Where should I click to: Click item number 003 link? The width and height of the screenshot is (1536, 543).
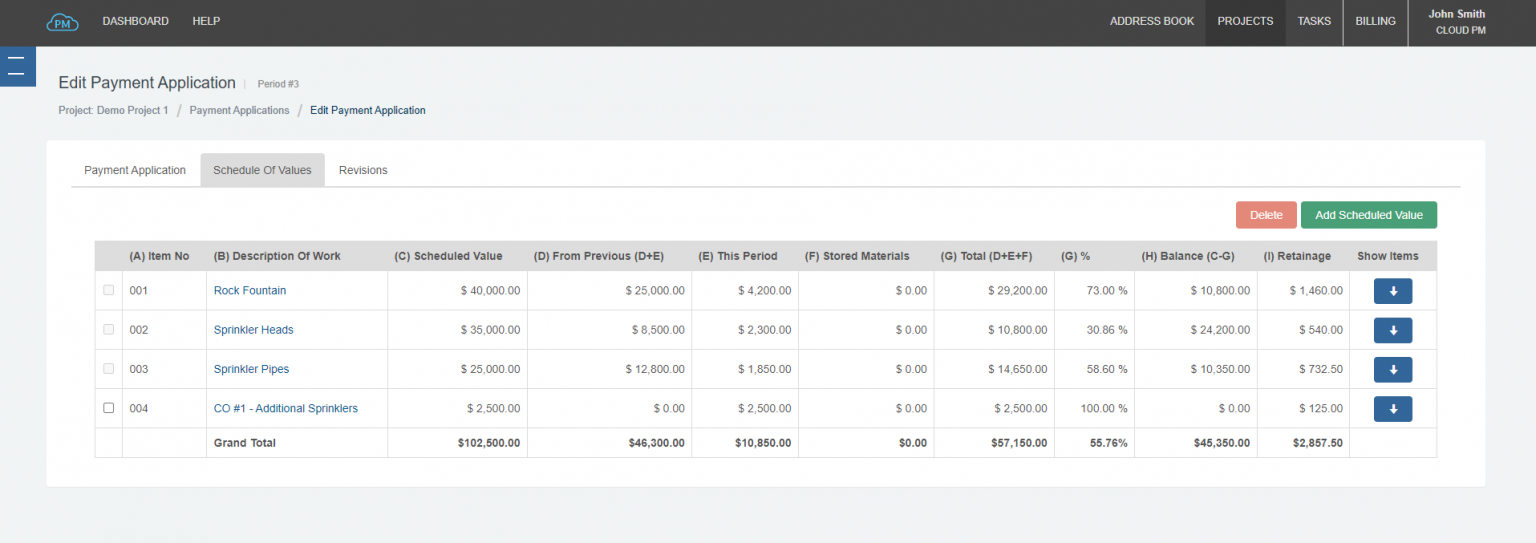[x=138, y=369]
